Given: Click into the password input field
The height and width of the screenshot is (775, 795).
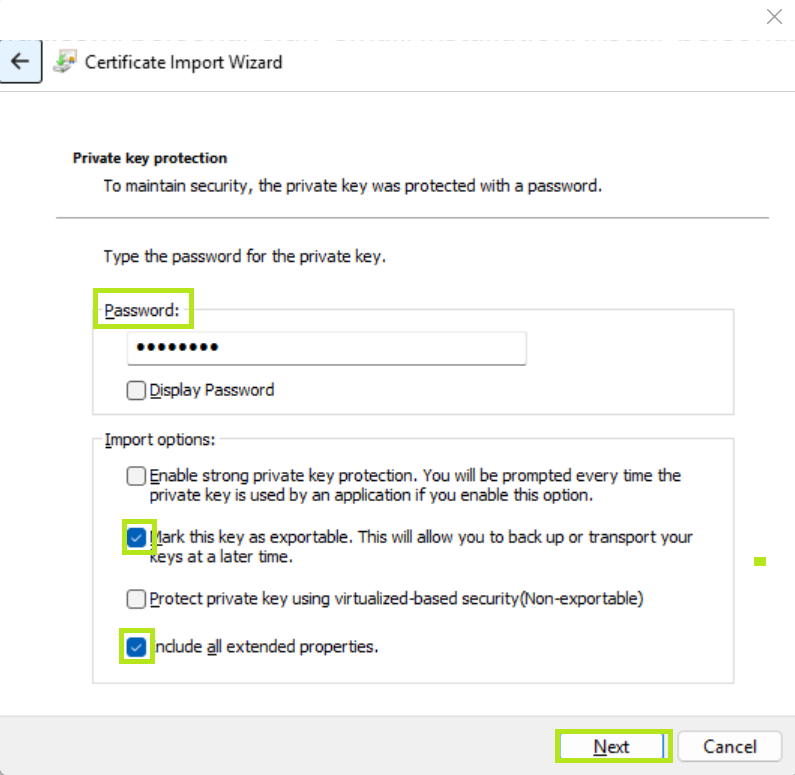Looking at the screenshot, I should pyautogui.click(x=327, y=348).
